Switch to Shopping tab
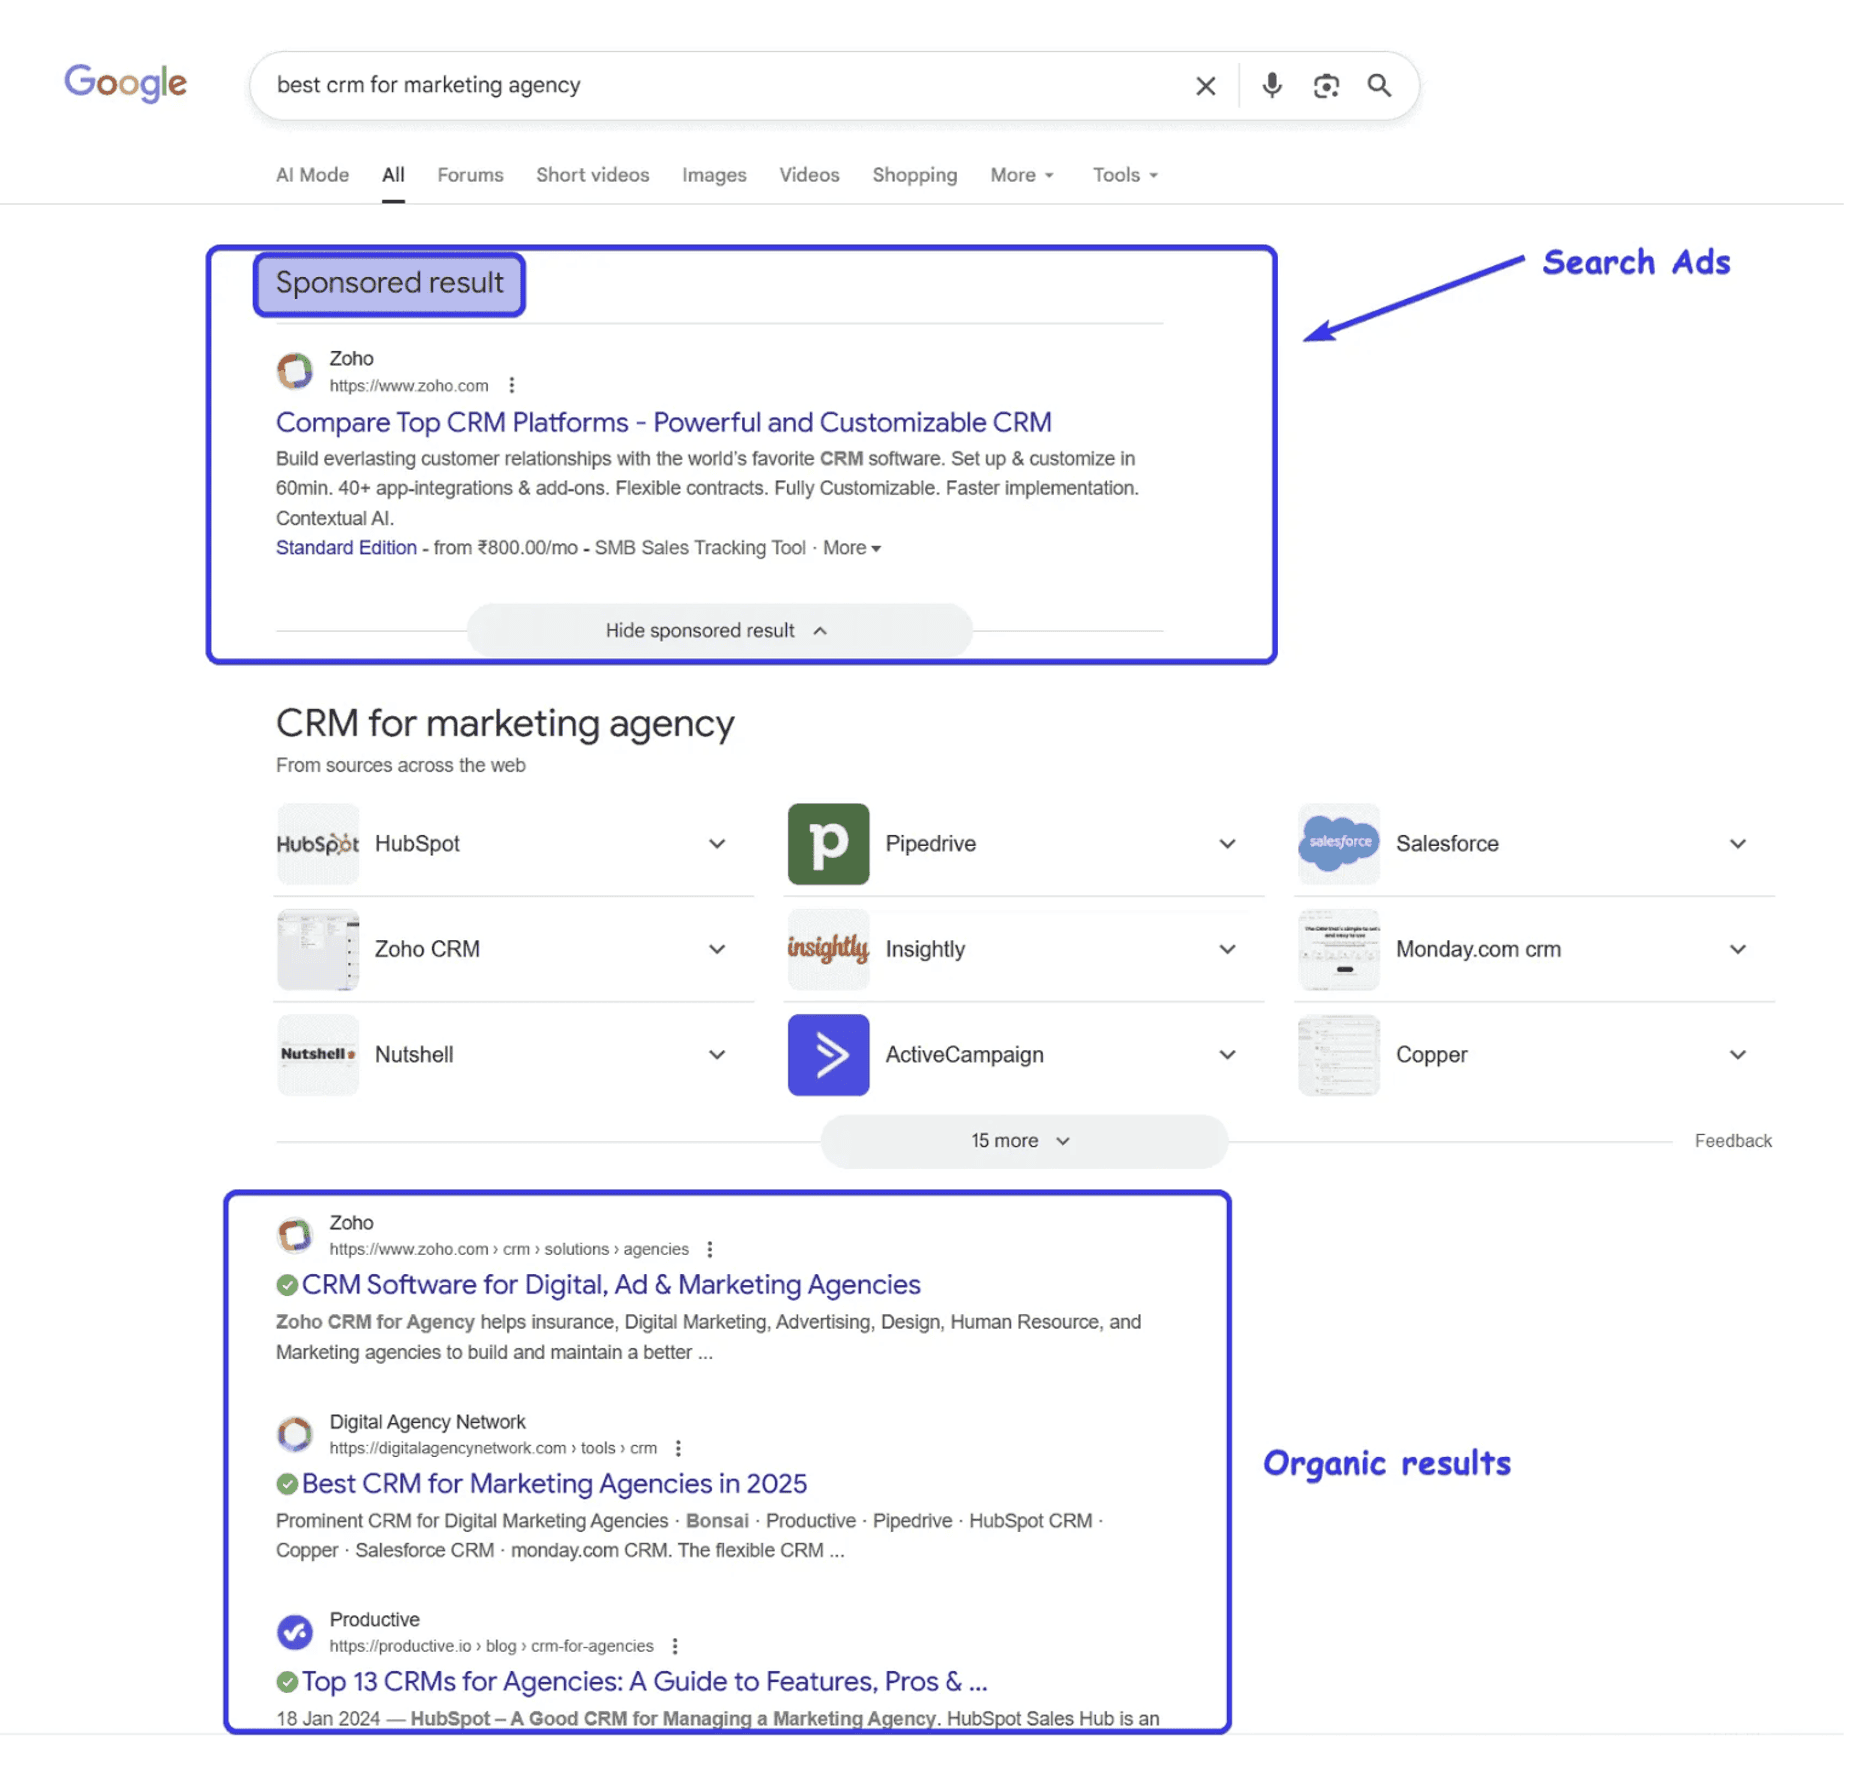Image resolution: width=1857 pixels, height=1782 pixels. (914, 175)
